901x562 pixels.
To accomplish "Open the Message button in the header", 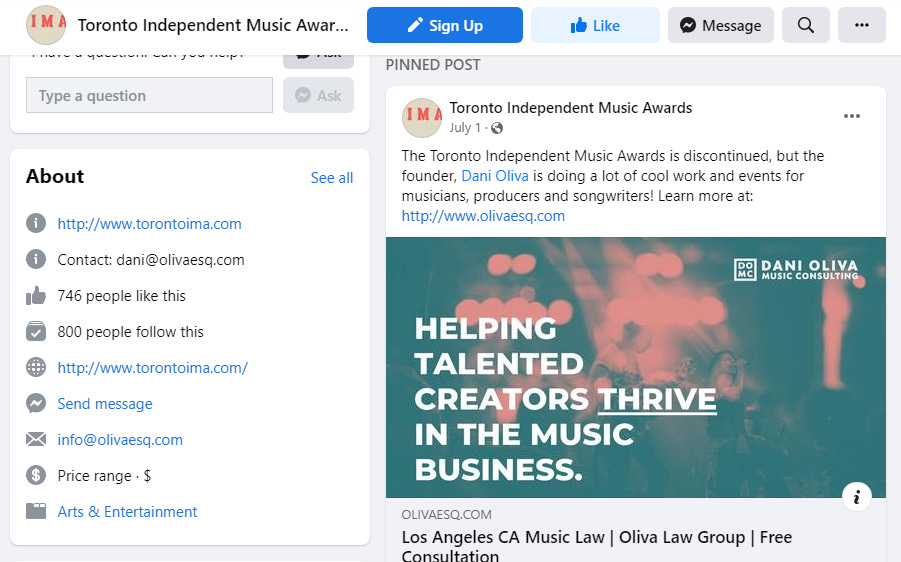I will pos(721,25).
